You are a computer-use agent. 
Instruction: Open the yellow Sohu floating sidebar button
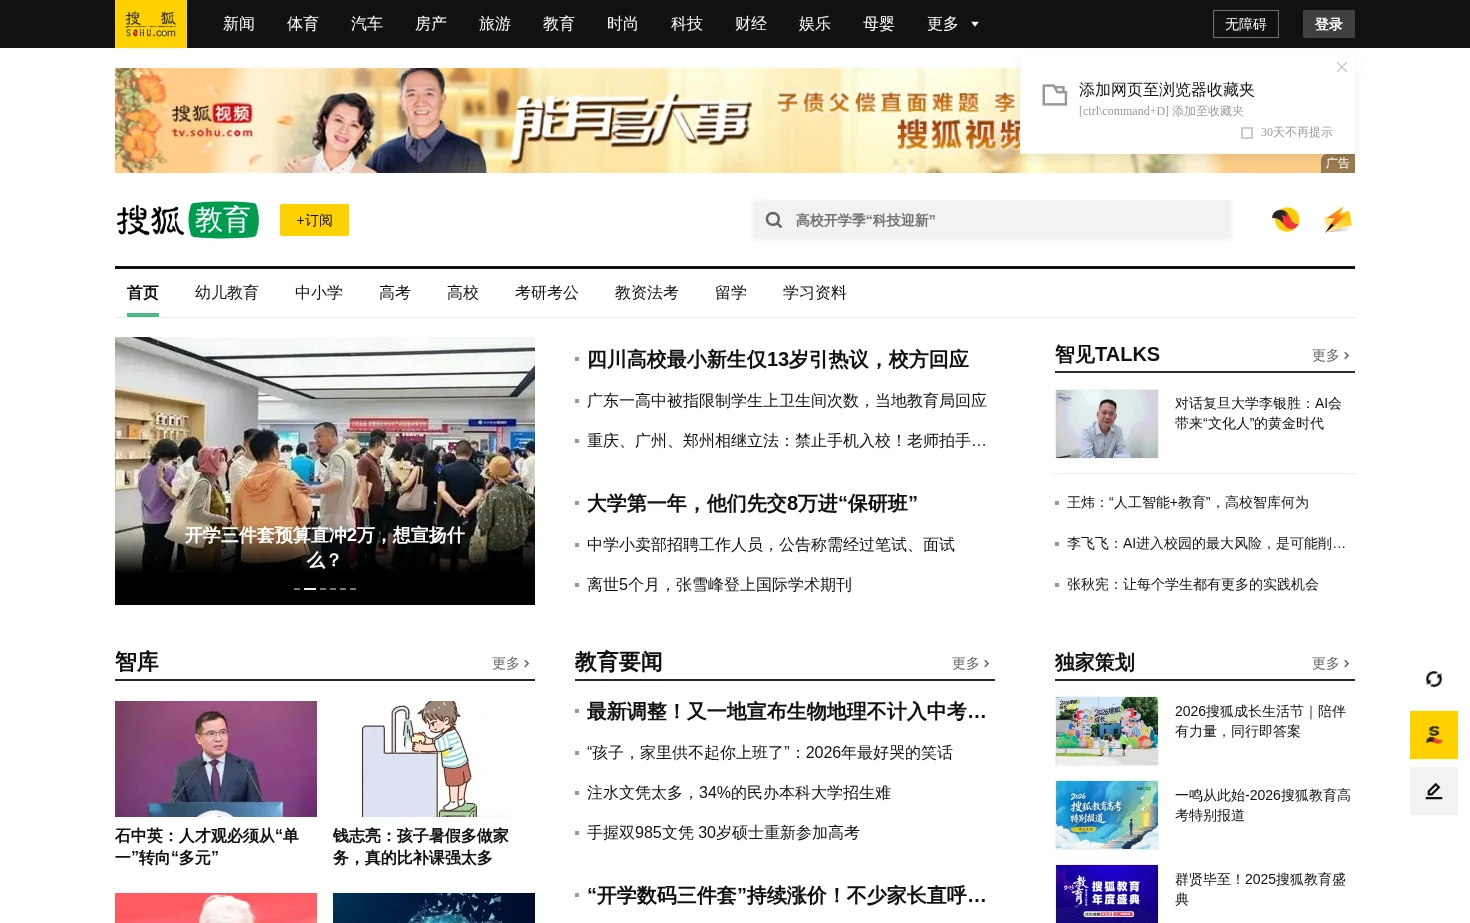click(1434, 735)
